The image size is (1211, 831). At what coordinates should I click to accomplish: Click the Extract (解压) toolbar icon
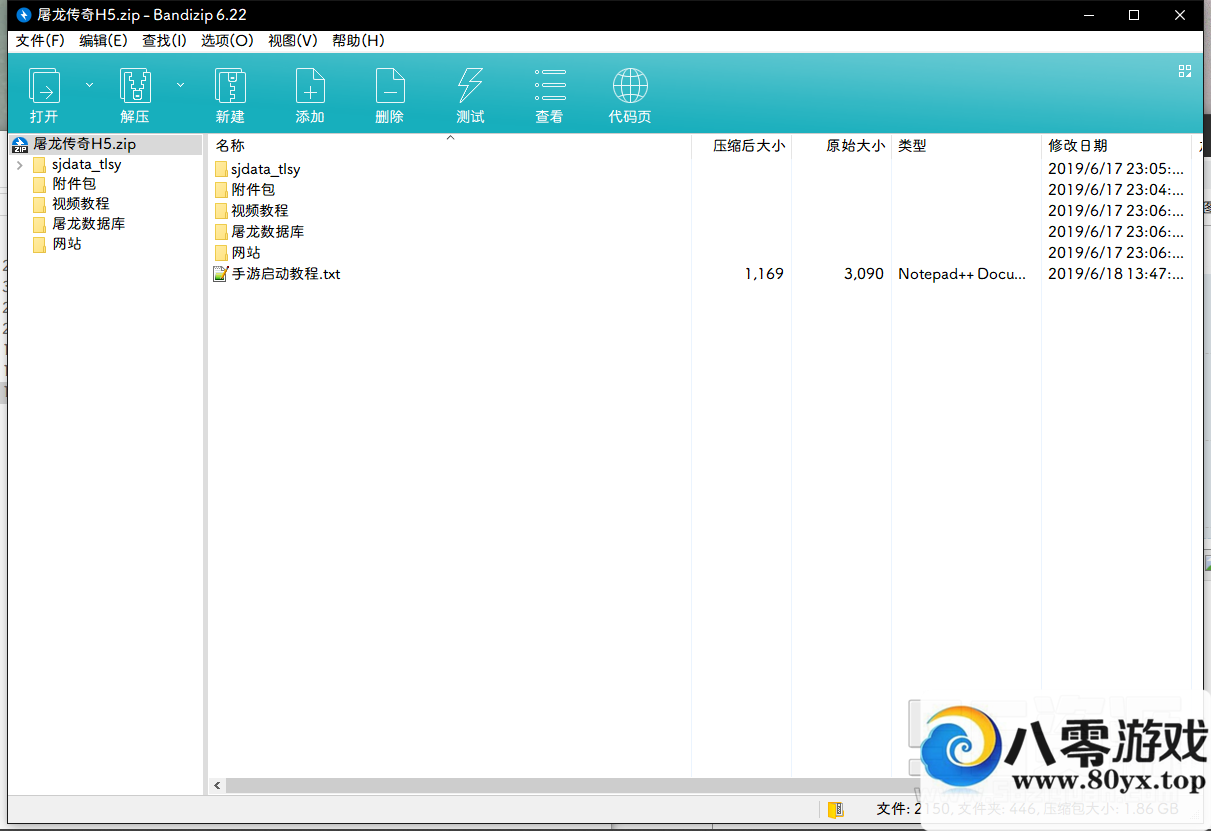[135, 87]
